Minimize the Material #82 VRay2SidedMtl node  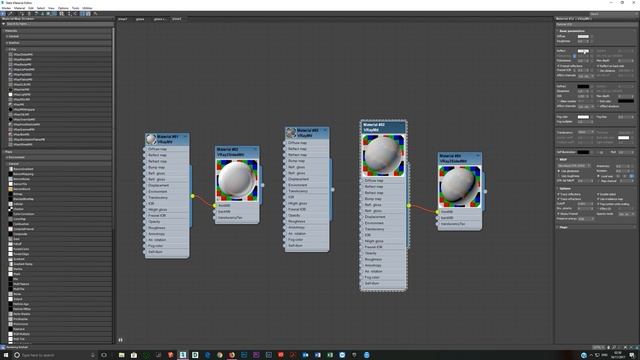[256, 149]
